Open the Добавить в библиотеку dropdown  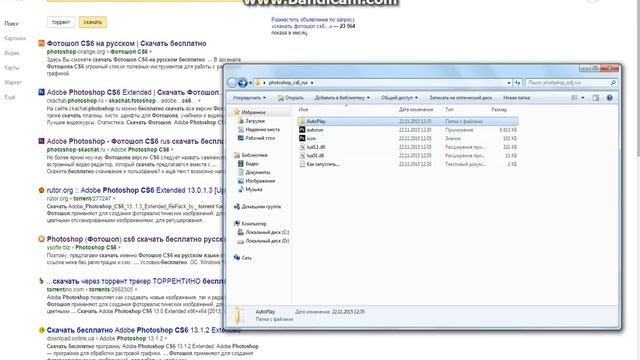(342, 98)
